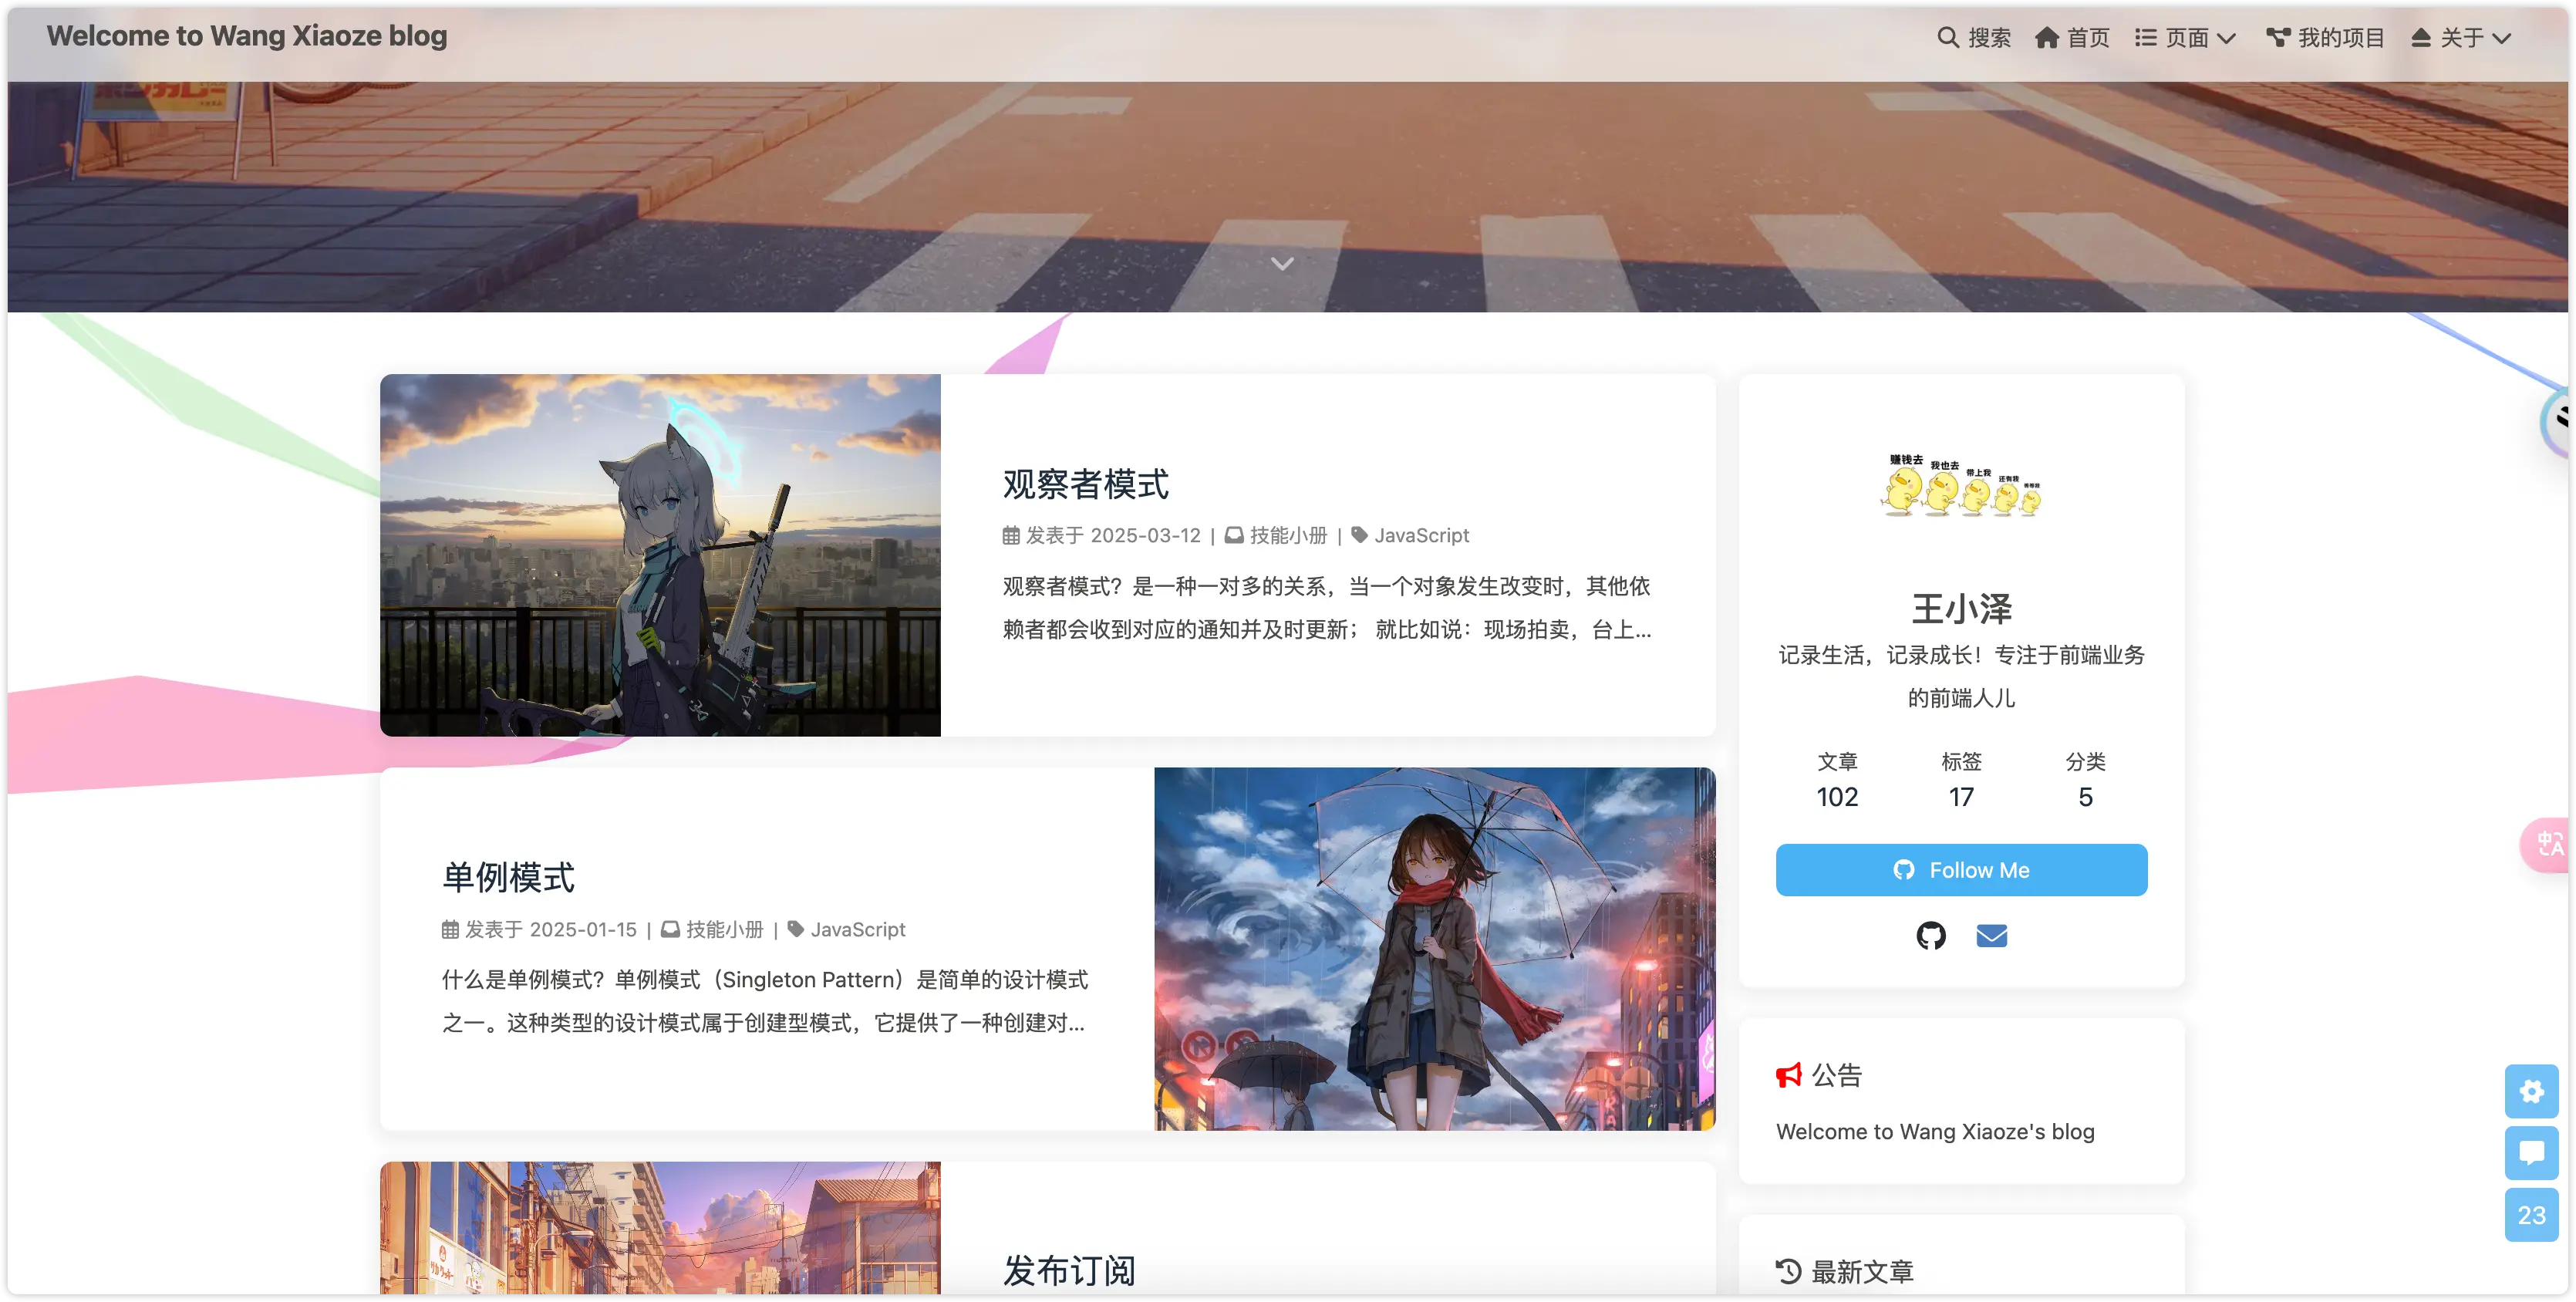This screenshot has height=1302, width=2576.
Task: Click the GitHub icon inside Follow Me button
Action: pos(1904,870)
